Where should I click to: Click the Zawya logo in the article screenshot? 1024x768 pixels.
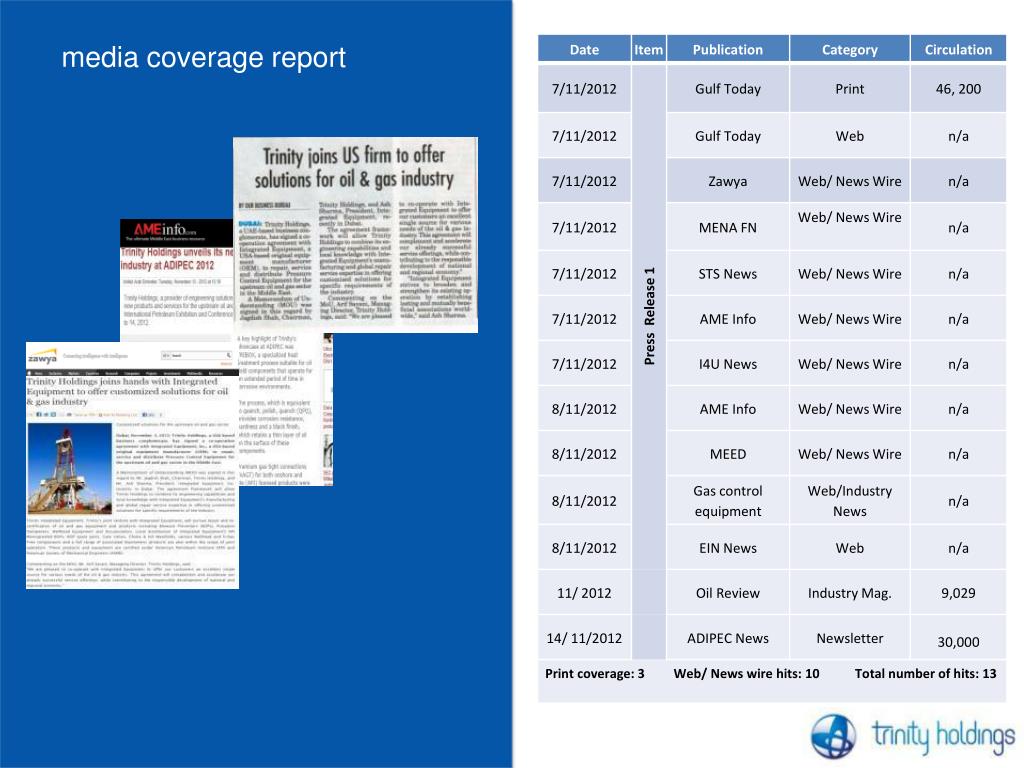(x=42, y=357)
